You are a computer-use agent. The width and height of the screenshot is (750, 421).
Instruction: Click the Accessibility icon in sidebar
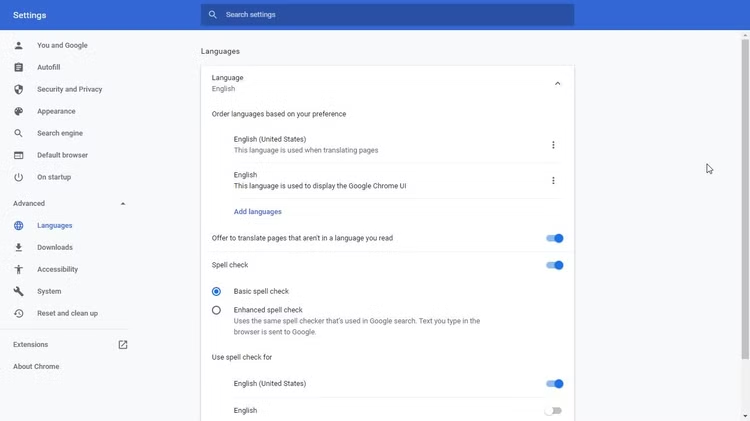18,269
